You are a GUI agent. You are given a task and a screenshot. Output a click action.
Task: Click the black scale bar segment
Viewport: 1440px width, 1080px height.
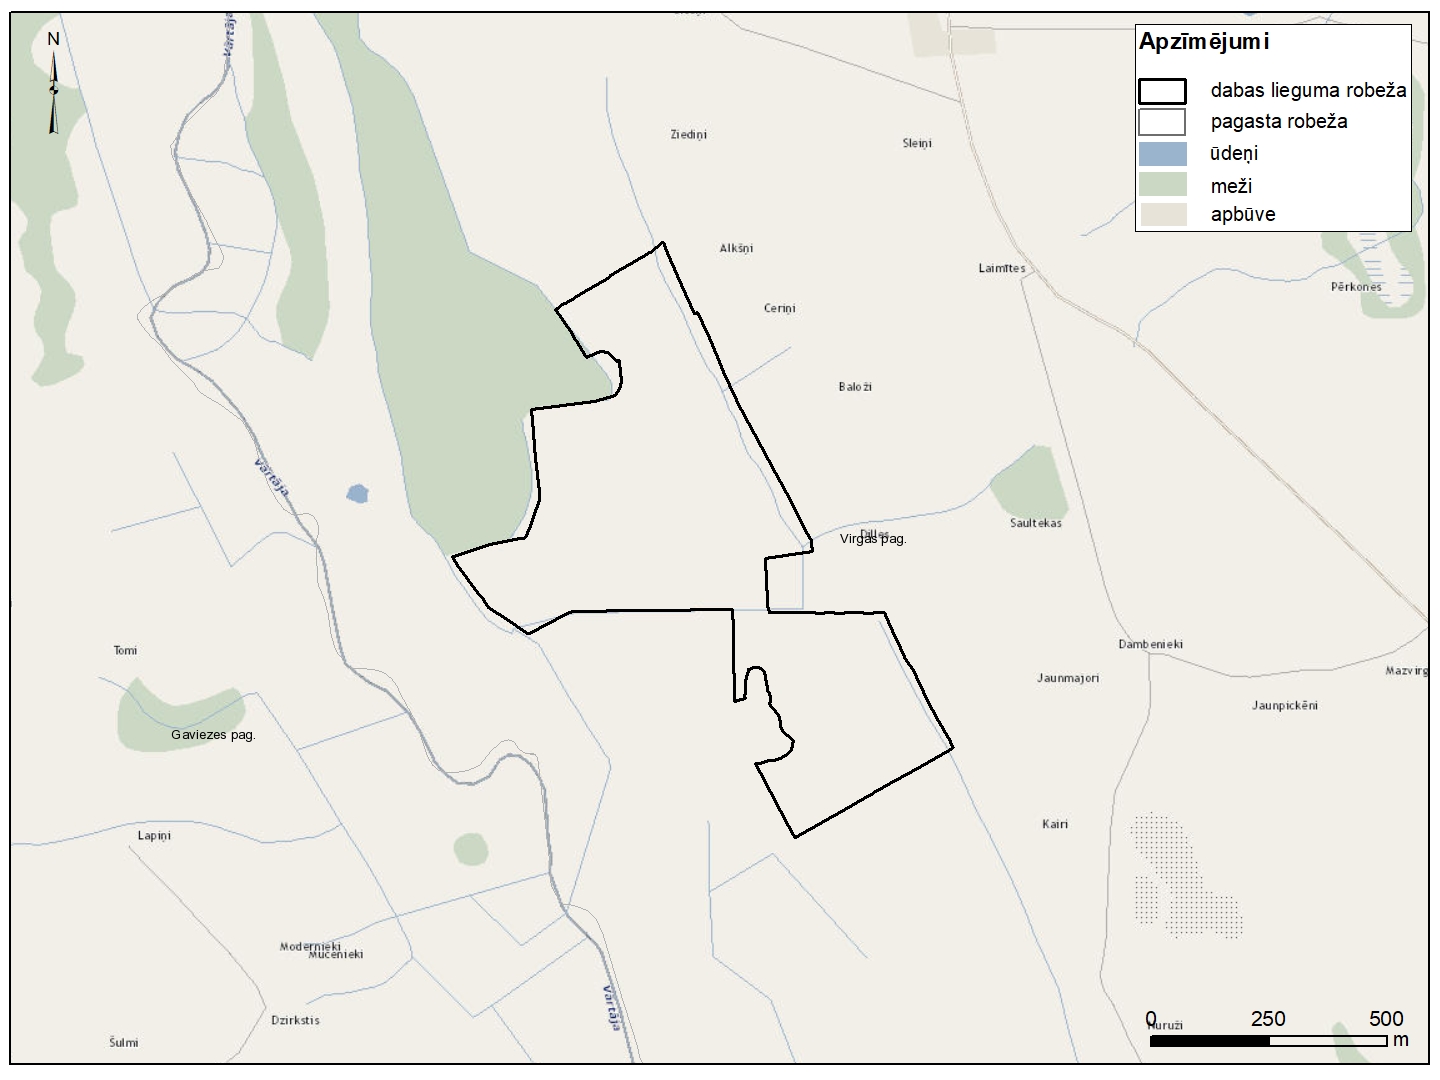[x=1209, y=1041]
